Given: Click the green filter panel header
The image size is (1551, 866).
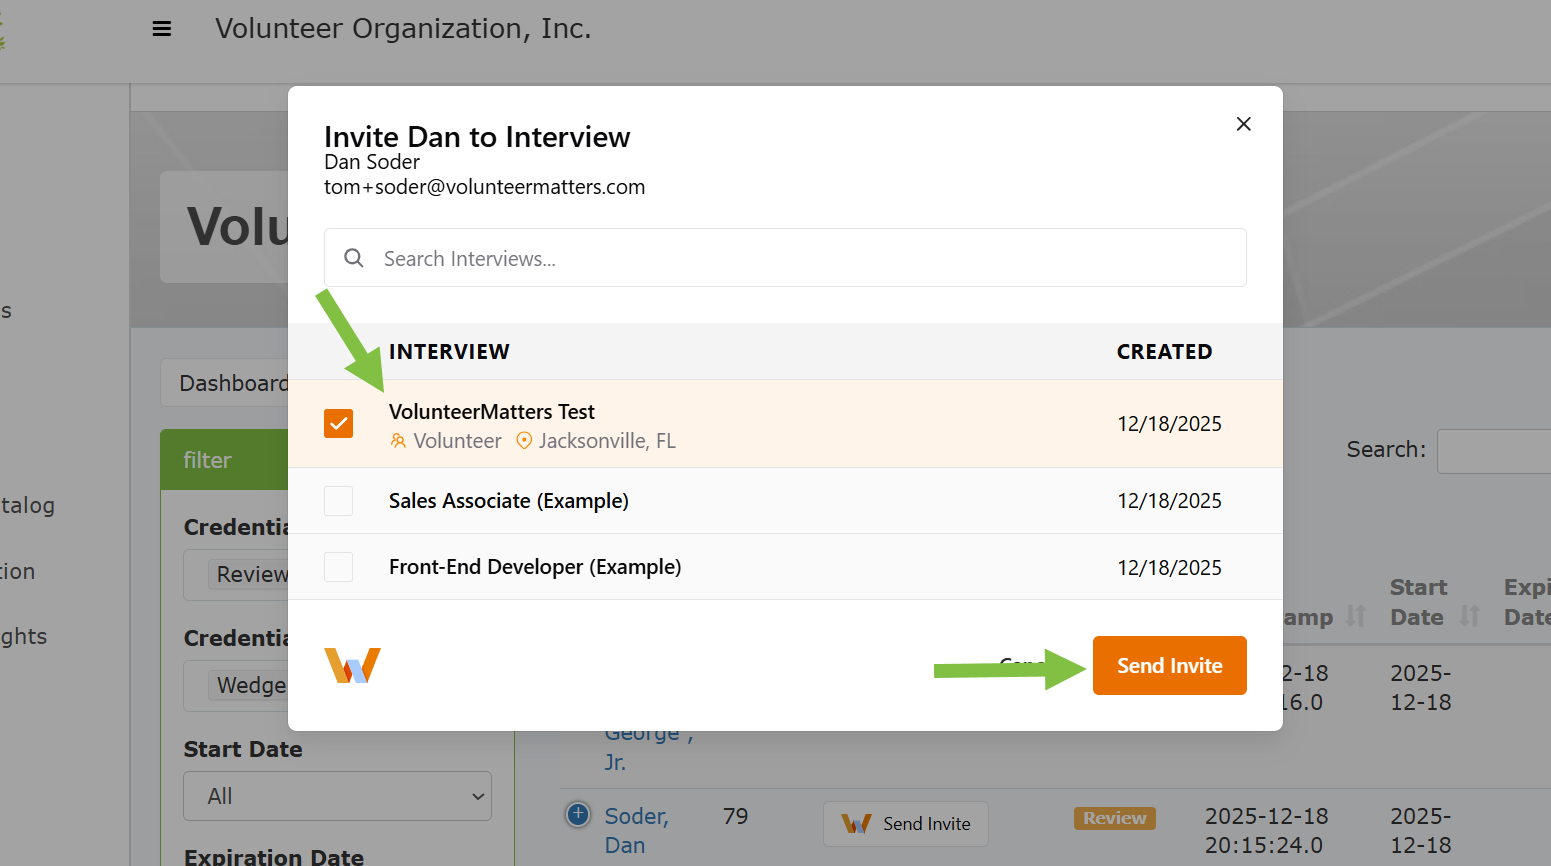Looking at the screenshot, I should pos(225,460).
